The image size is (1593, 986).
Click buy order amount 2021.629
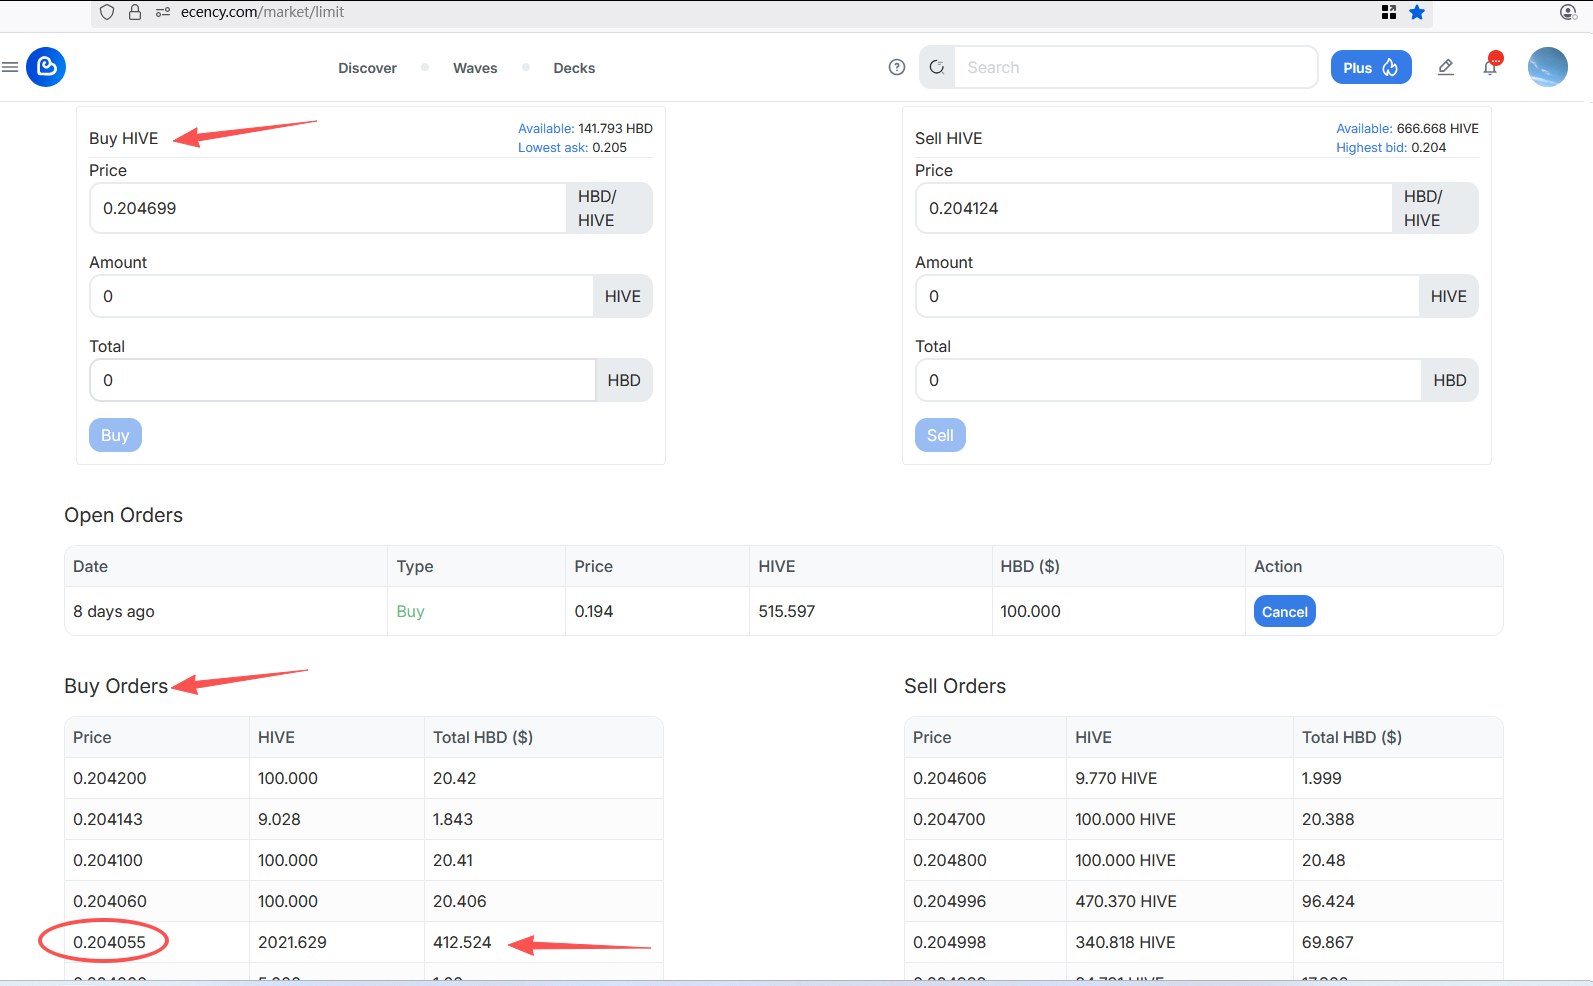pos(292,942)
